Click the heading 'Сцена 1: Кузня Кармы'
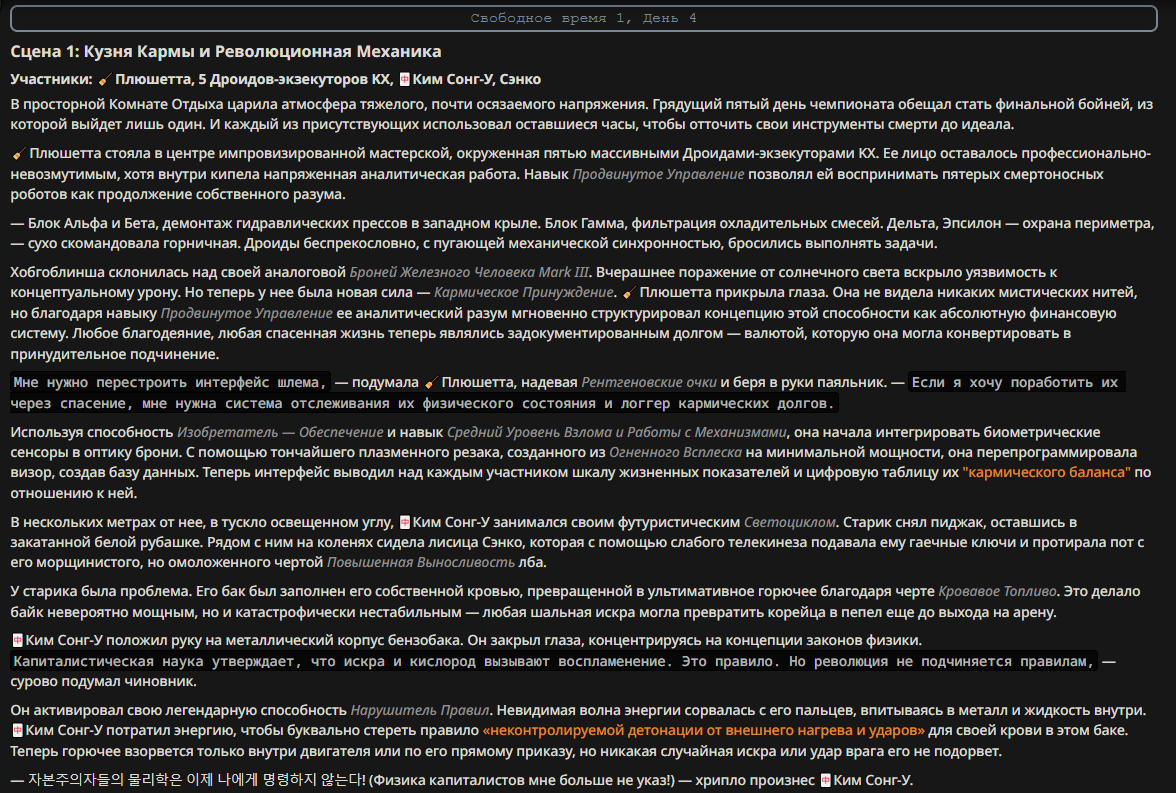The height and width of the screenshot is (793, 1176). [x=226, y=51]
